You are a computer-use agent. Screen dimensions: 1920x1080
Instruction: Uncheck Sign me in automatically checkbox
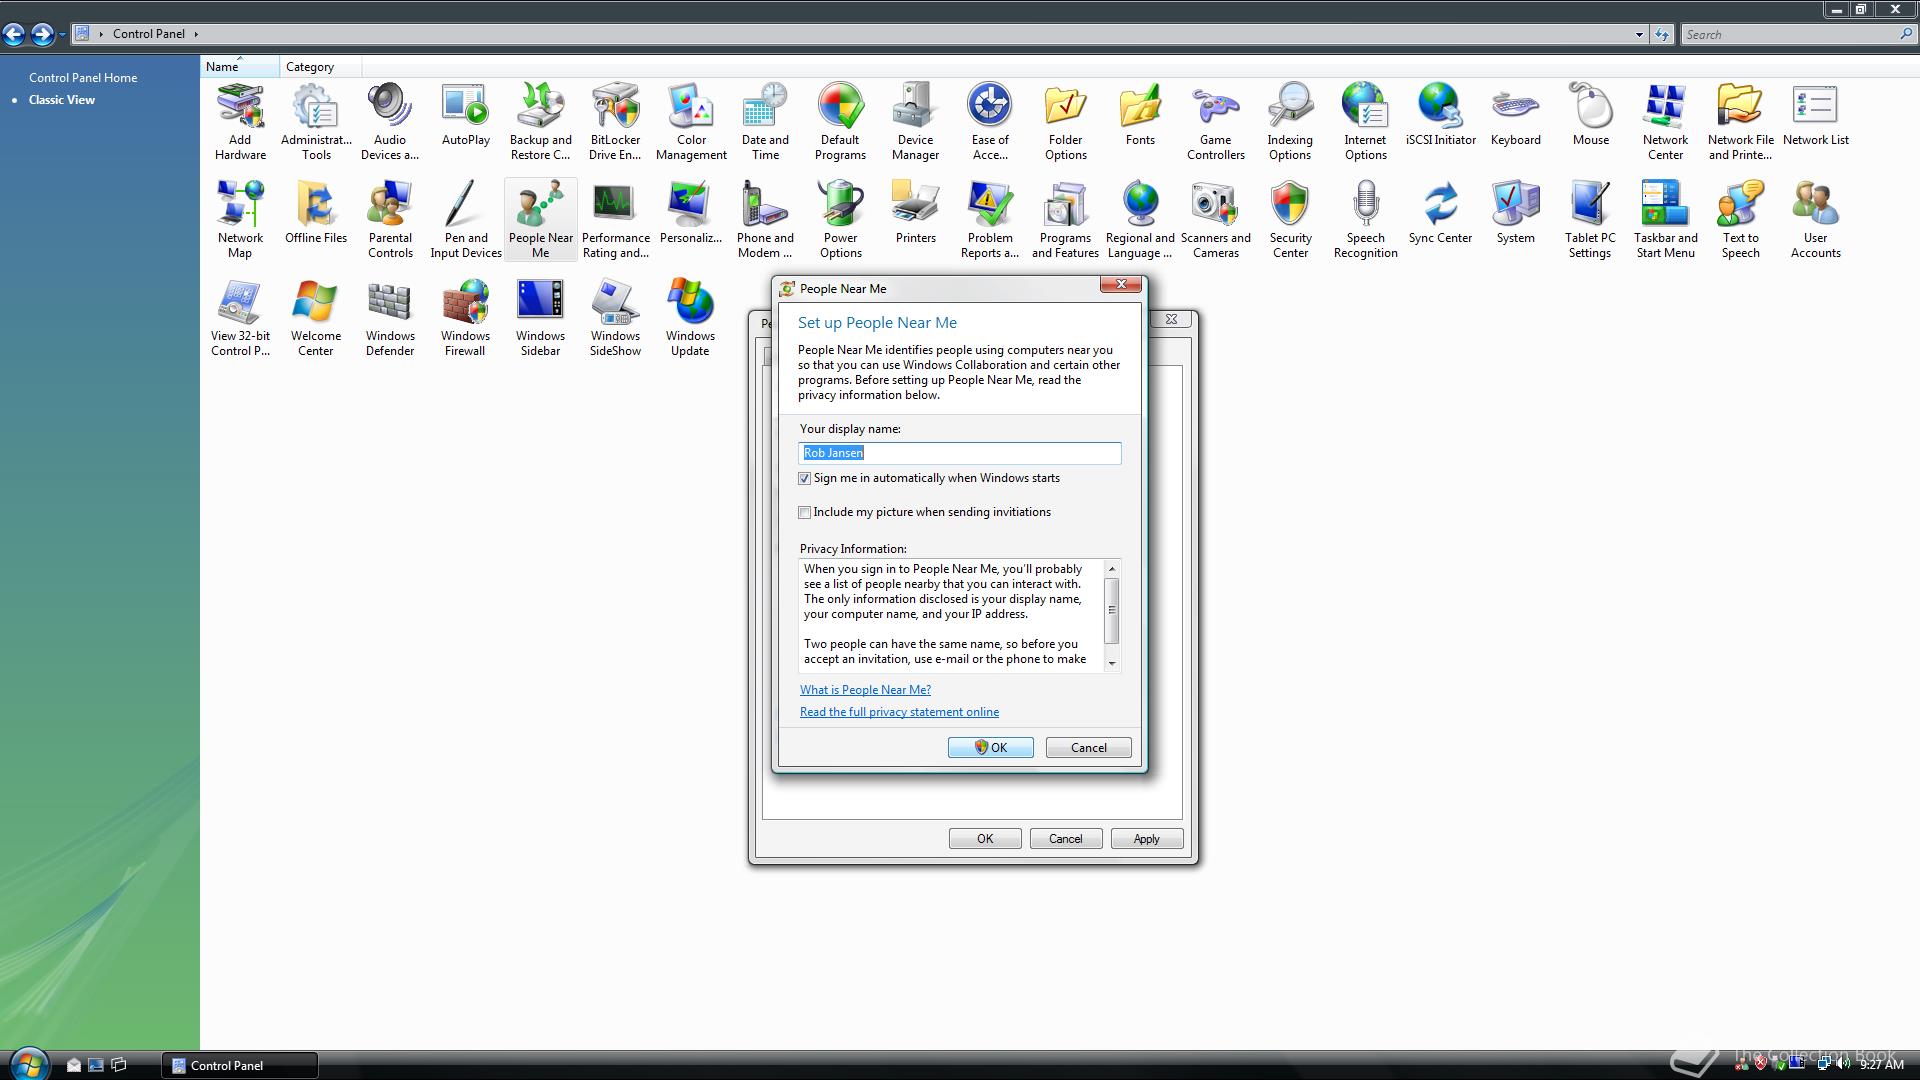(x=805, y=479)
